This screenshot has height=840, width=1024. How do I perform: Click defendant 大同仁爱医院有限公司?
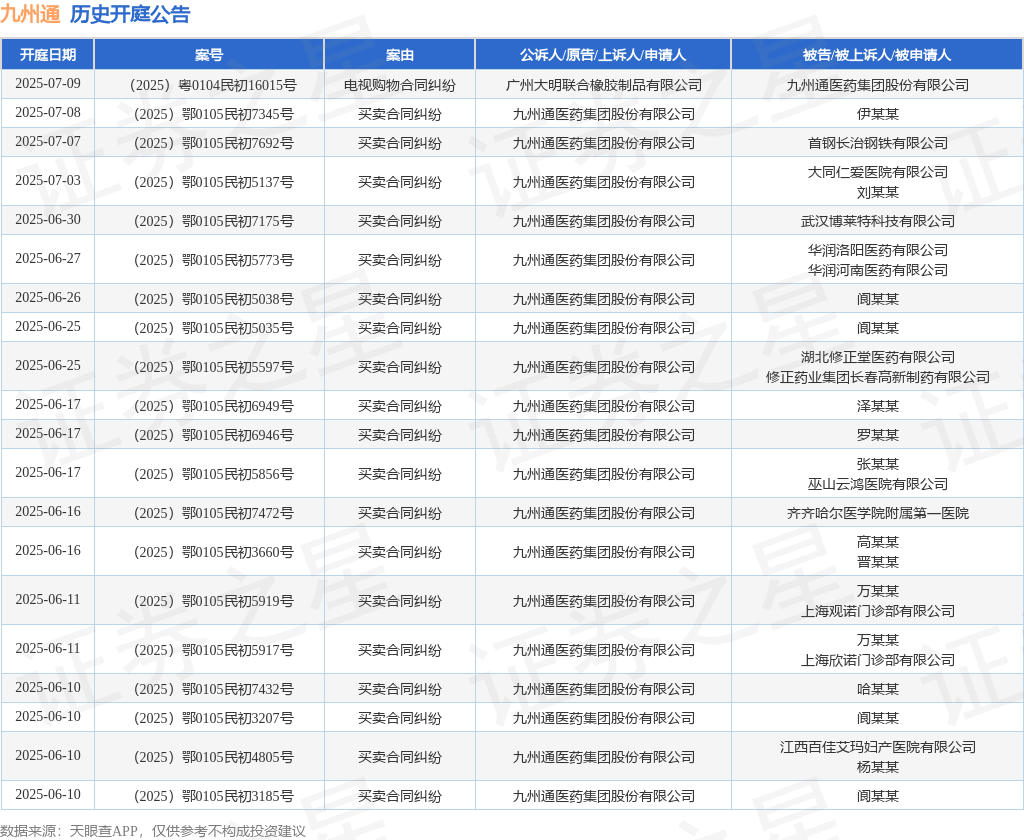pos(878,172)
